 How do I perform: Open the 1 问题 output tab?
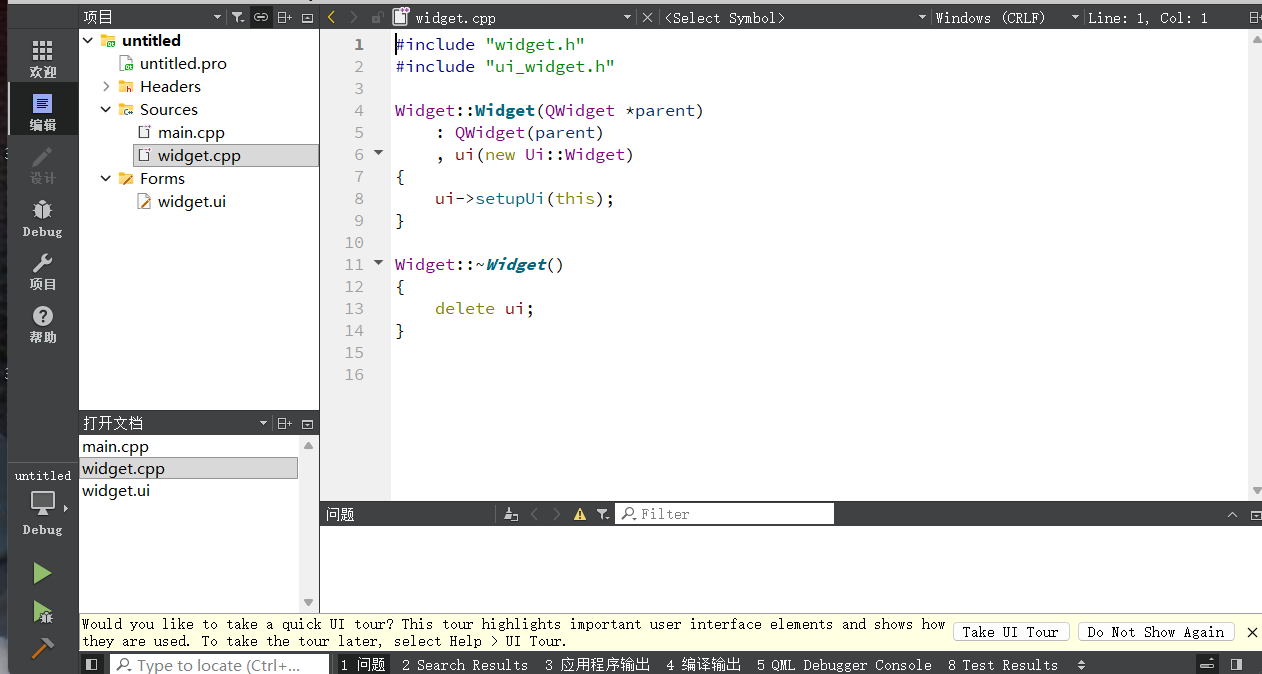pyautogui.click(x=363, y=664)
